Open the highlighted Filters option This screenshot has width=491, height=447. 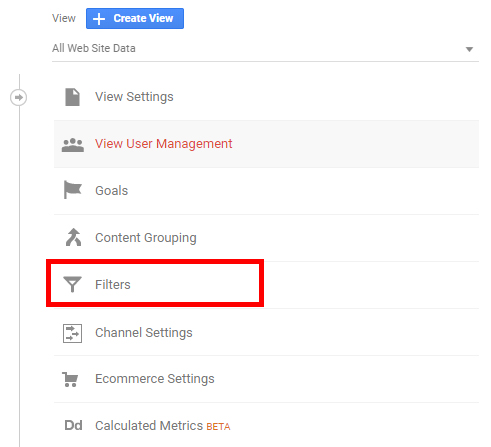(155, 283)
